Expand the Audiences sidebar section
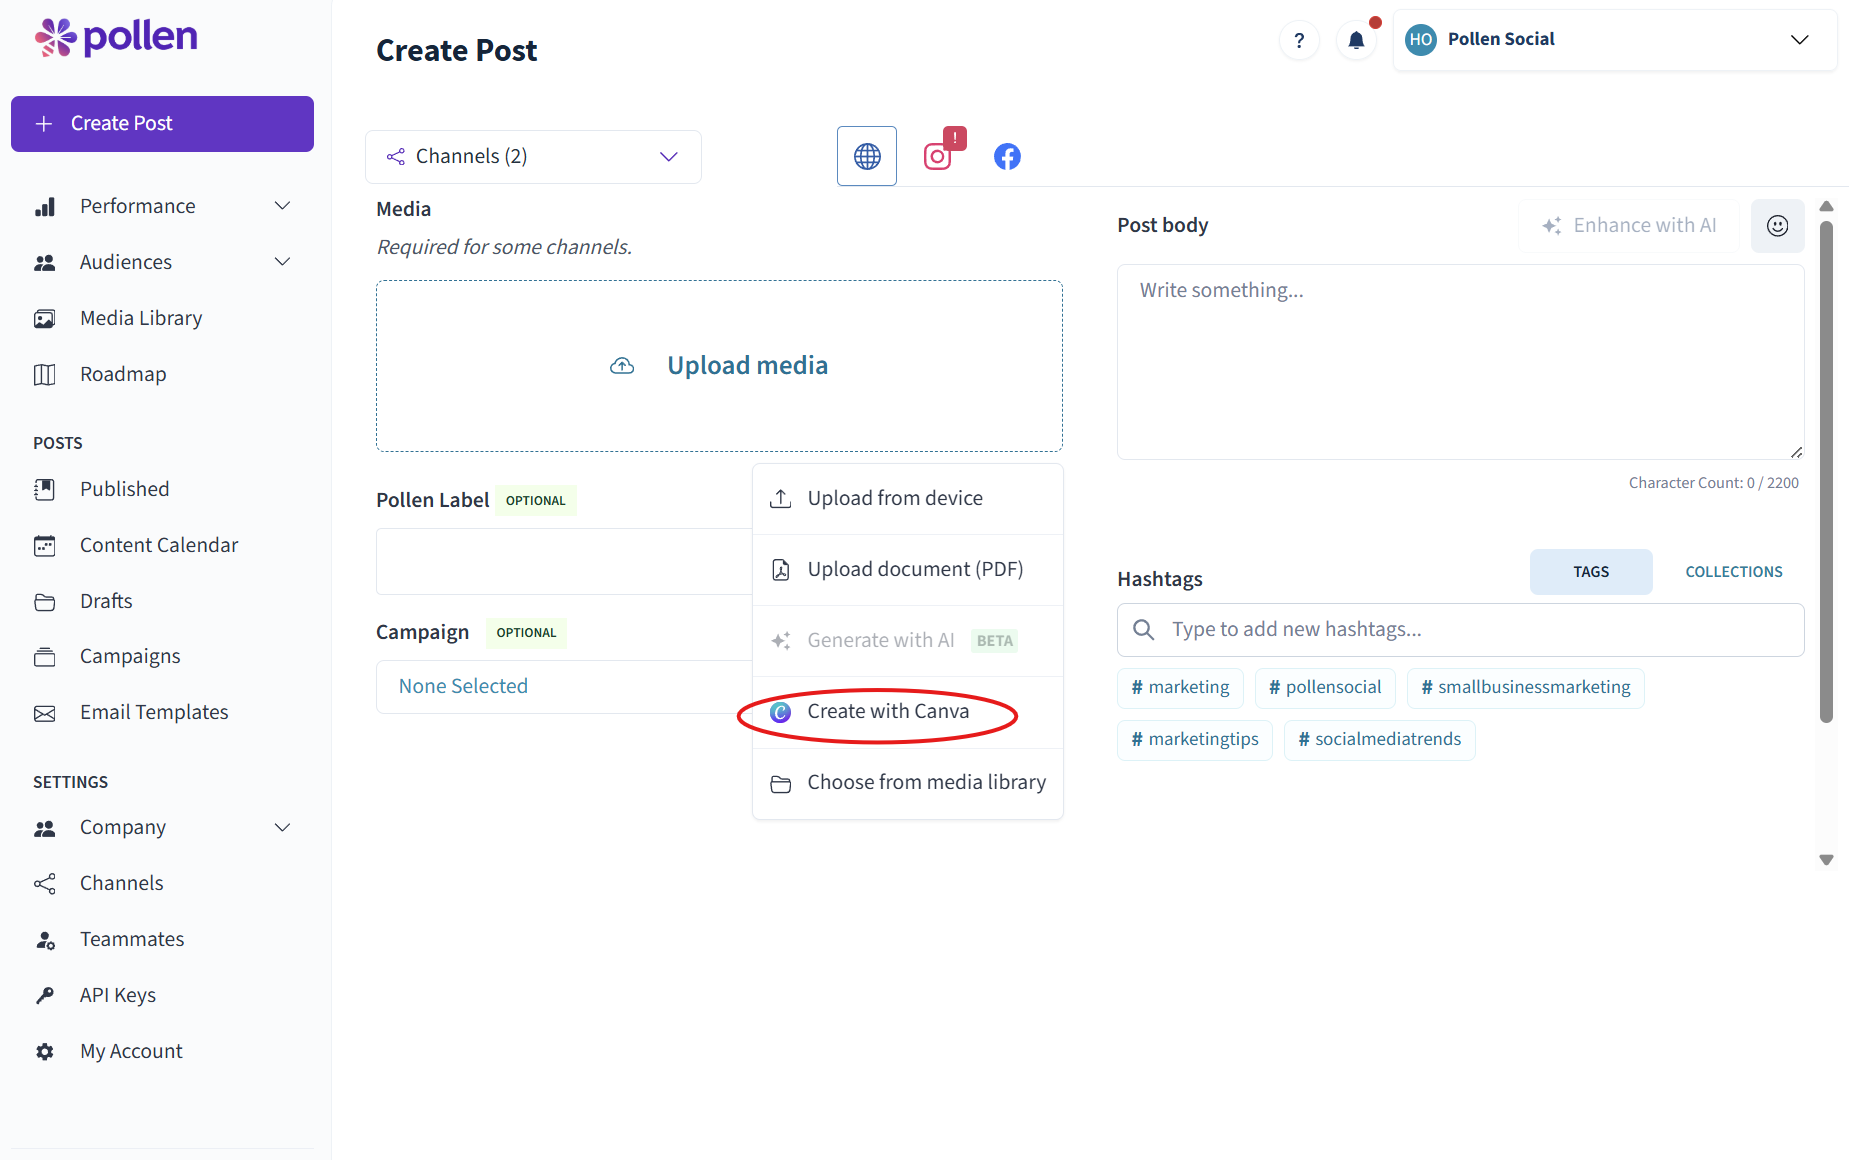 point(282,262)
